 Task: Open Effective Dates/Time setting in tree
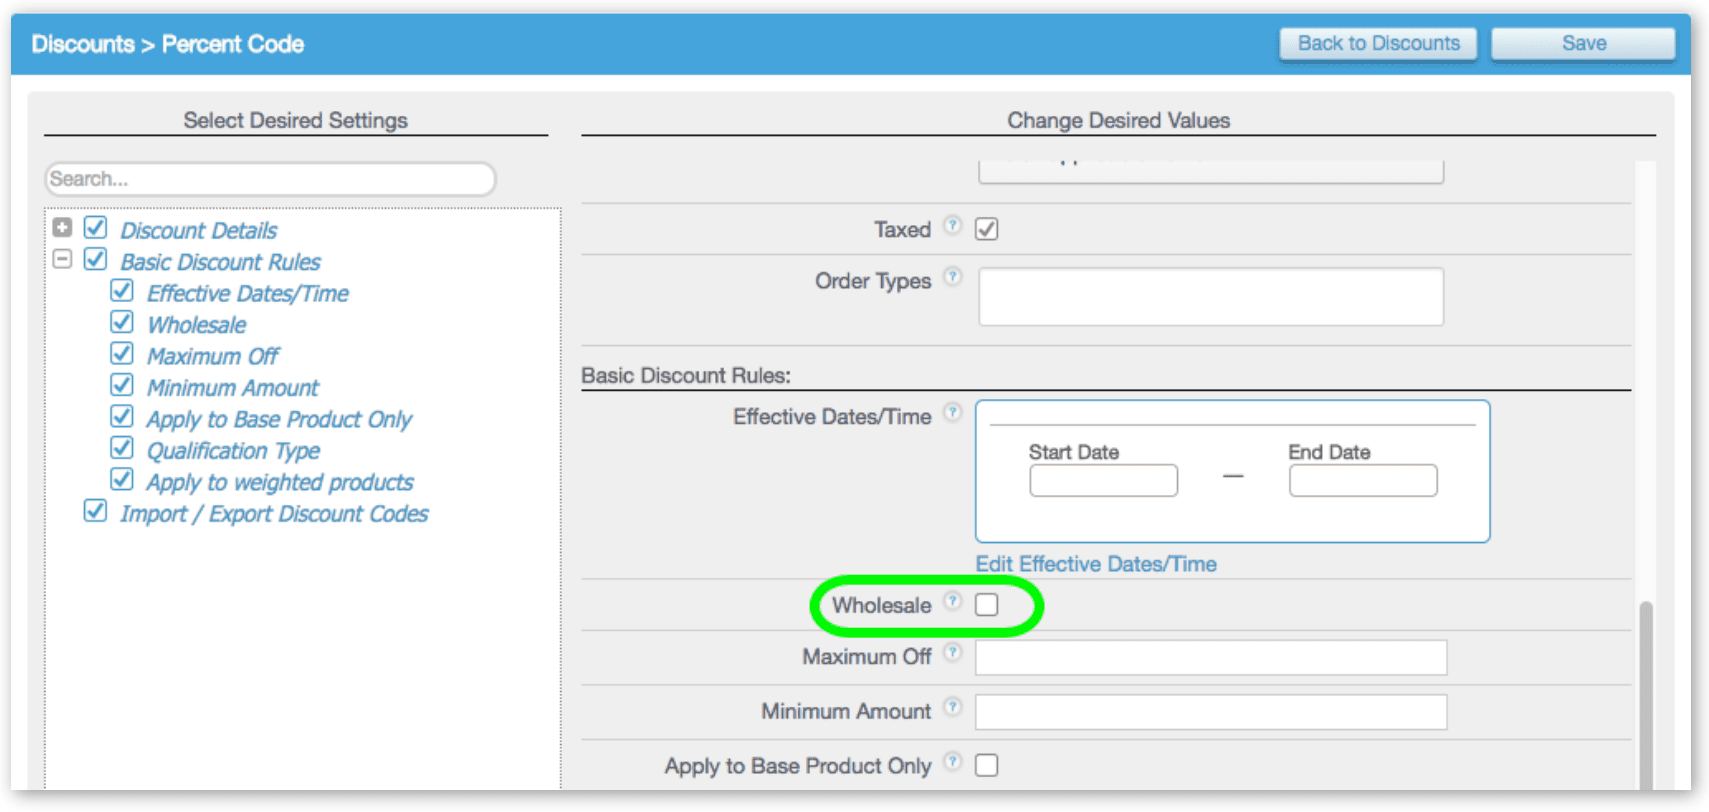pos(248,294)
